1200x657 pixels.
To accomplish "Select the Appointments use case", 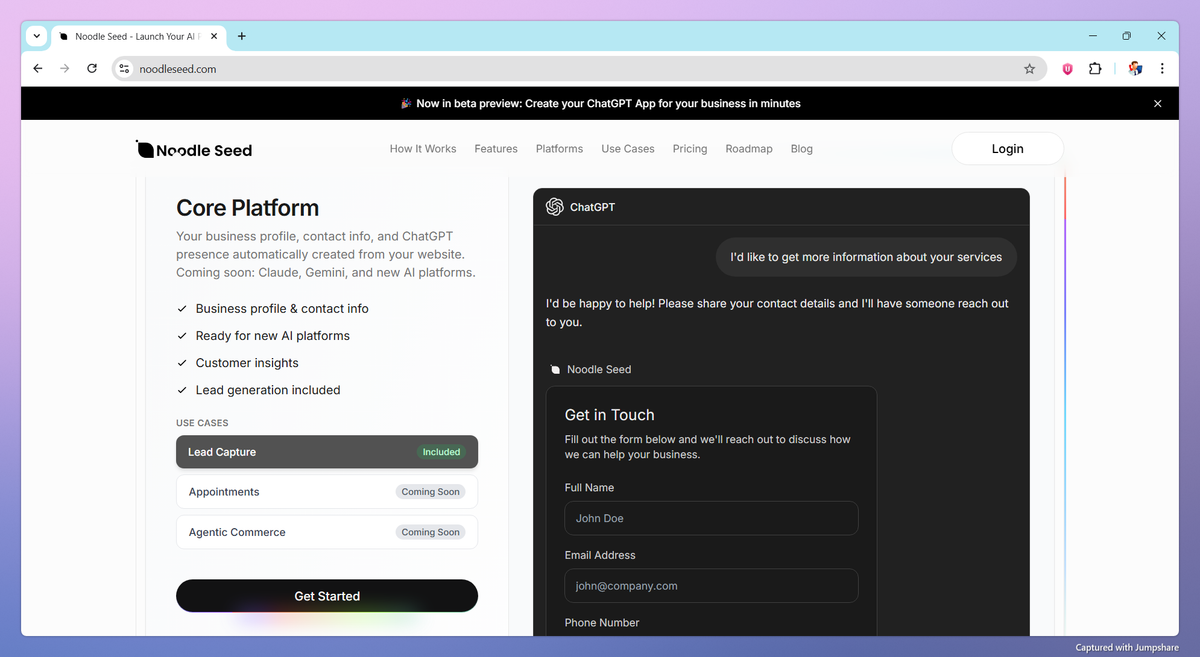I will [x=327, y=492].
